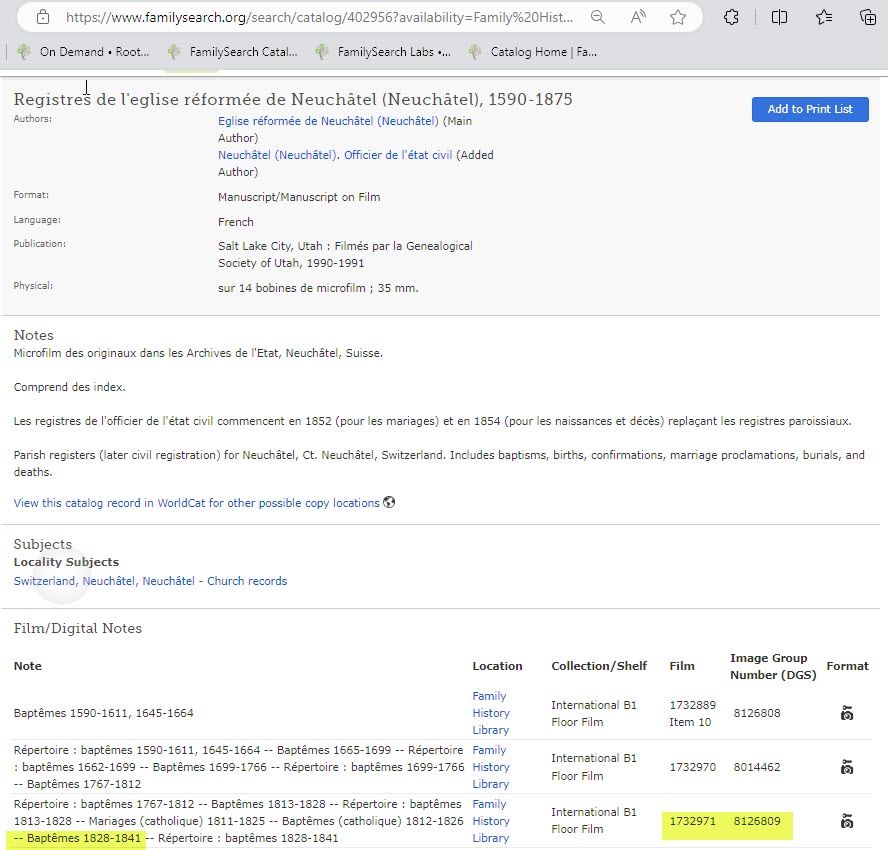Open Family History Library link for film 1732971
The image size is (888, 850).
tap(491, 821)
